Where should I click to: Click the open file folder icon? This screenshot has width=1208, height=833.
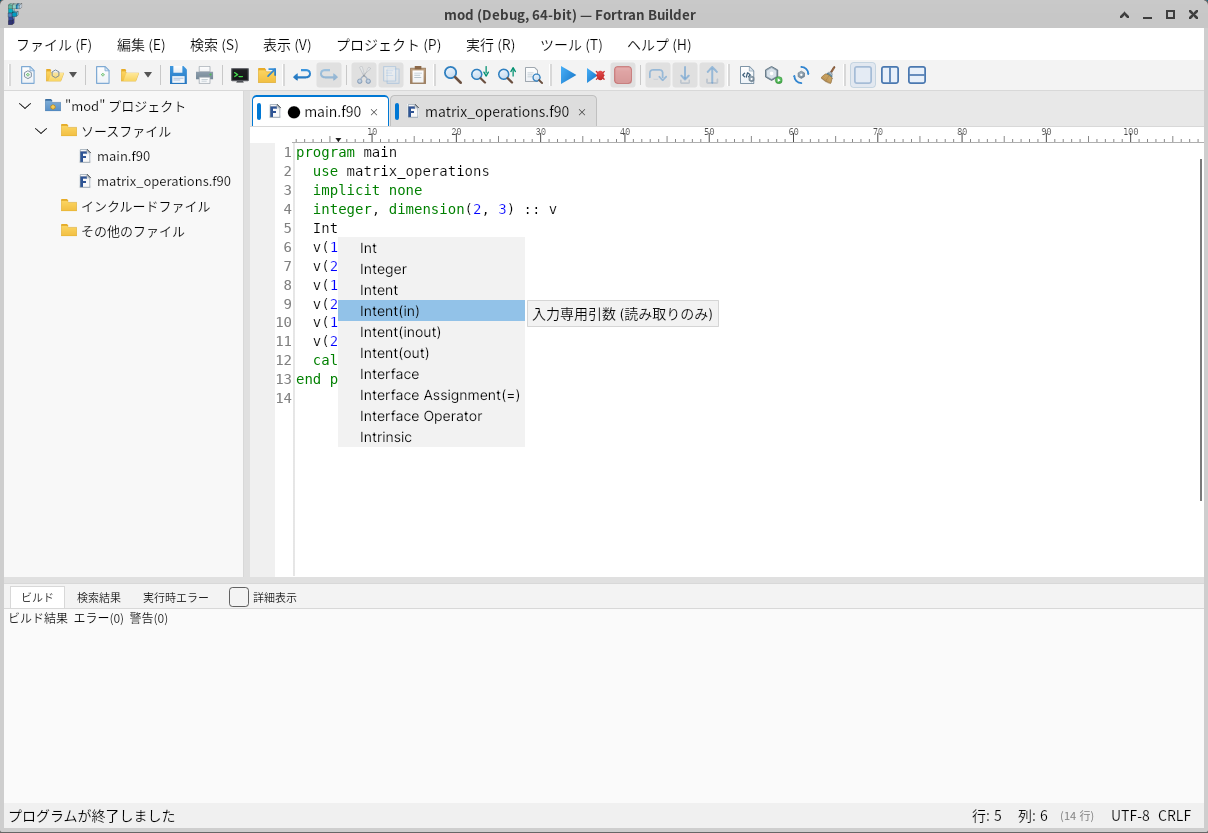point(129,75)
